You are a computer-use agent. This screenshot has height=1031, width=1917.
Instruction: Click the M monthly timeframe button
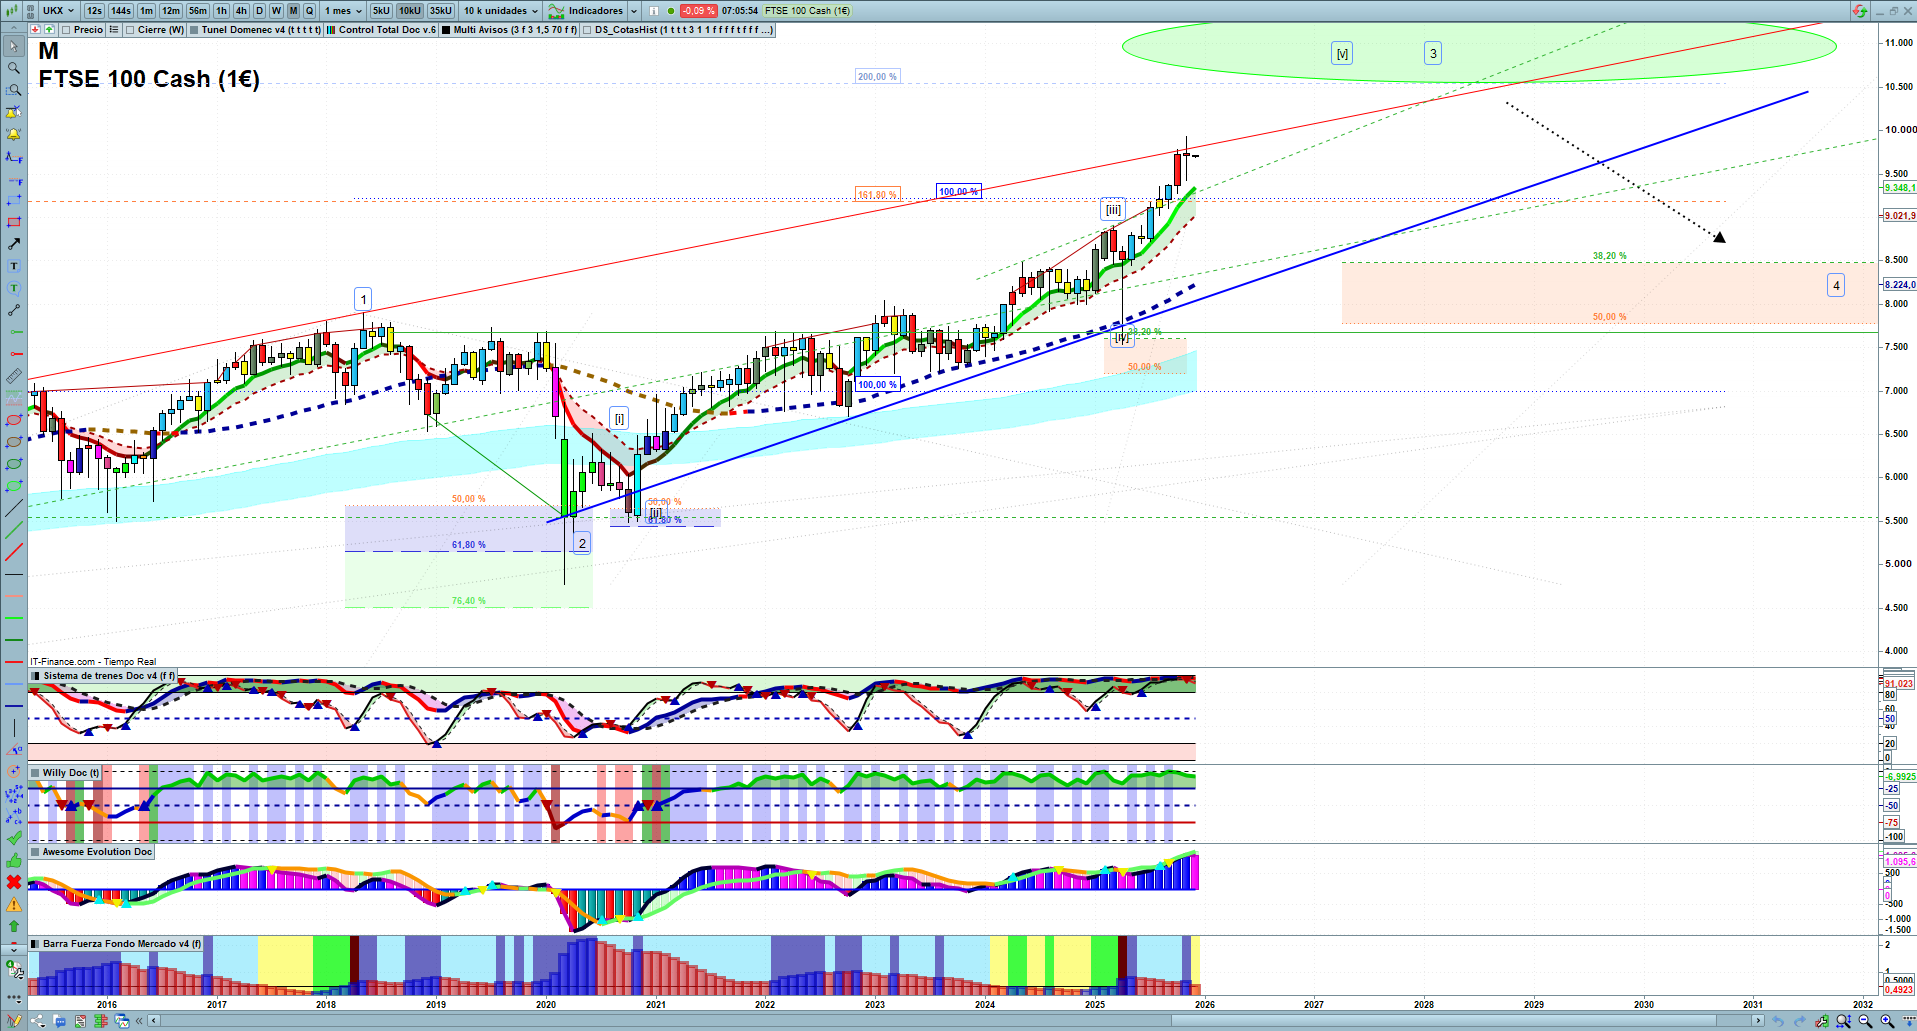tap(293, 11)
